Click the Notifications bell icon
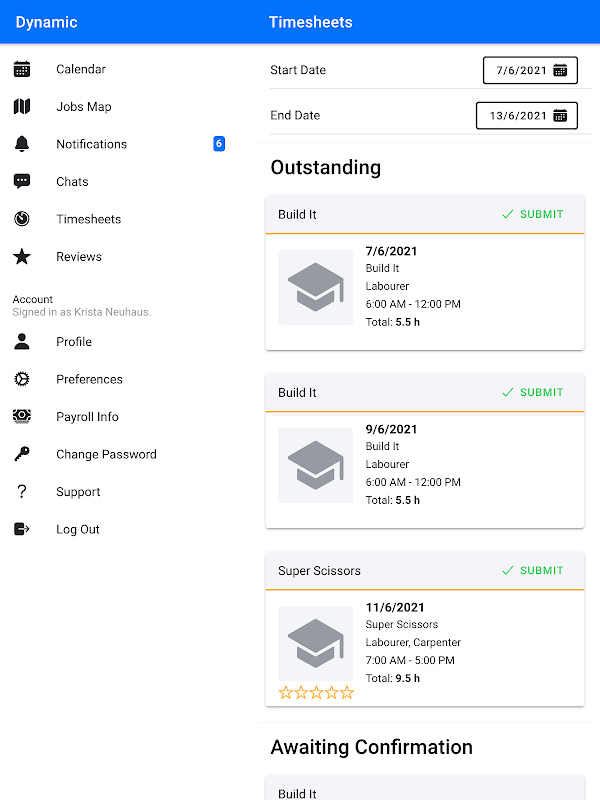 pyautogui.click(x=22, y=144)
